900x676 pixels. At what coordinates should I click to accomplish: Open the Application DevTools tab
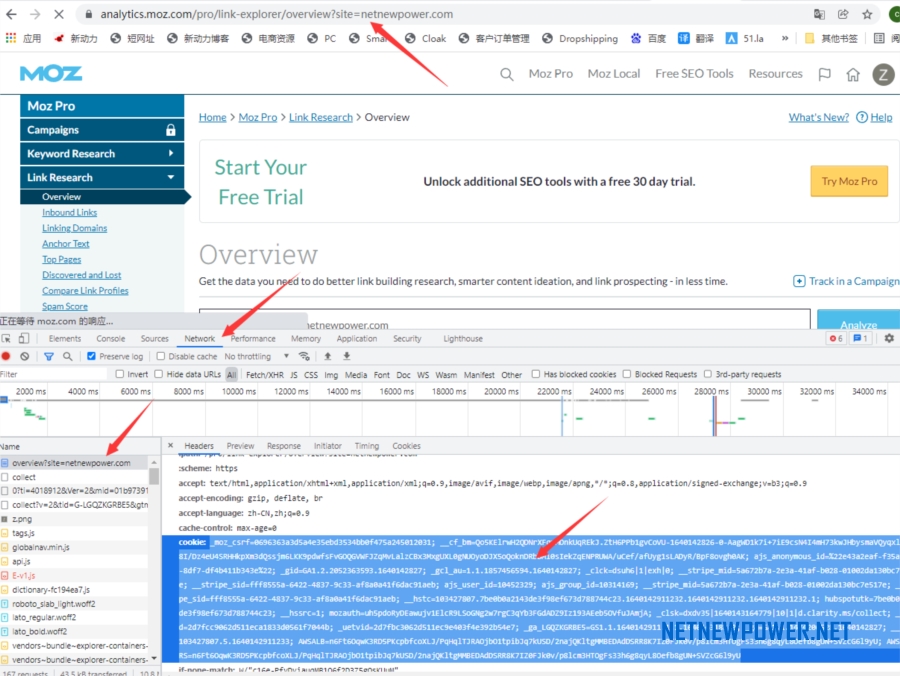(x=356, y=339)
